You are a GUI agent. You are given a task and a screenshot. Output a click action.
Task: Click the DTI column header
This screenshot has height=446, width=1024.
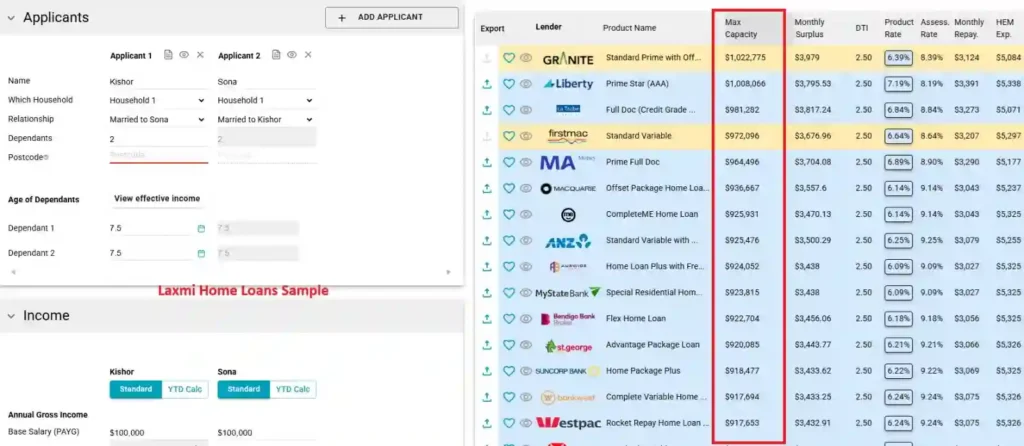[x=861, y=28]
